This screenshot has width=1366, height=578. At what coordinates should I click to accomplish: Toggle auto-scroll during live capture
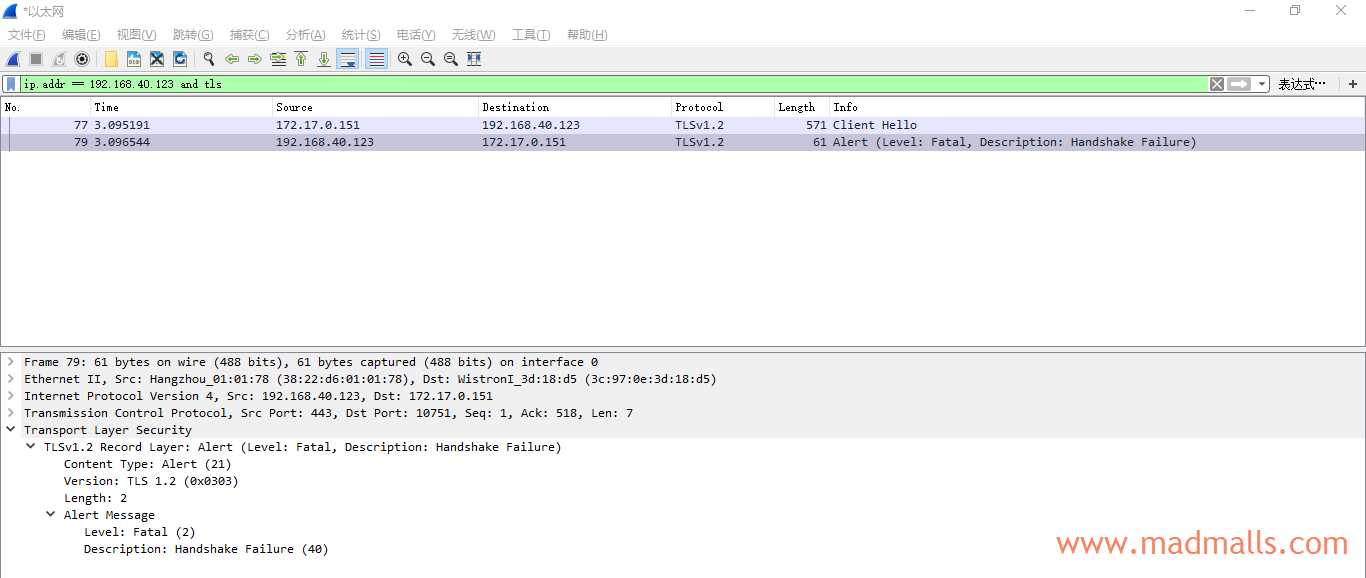348,59
